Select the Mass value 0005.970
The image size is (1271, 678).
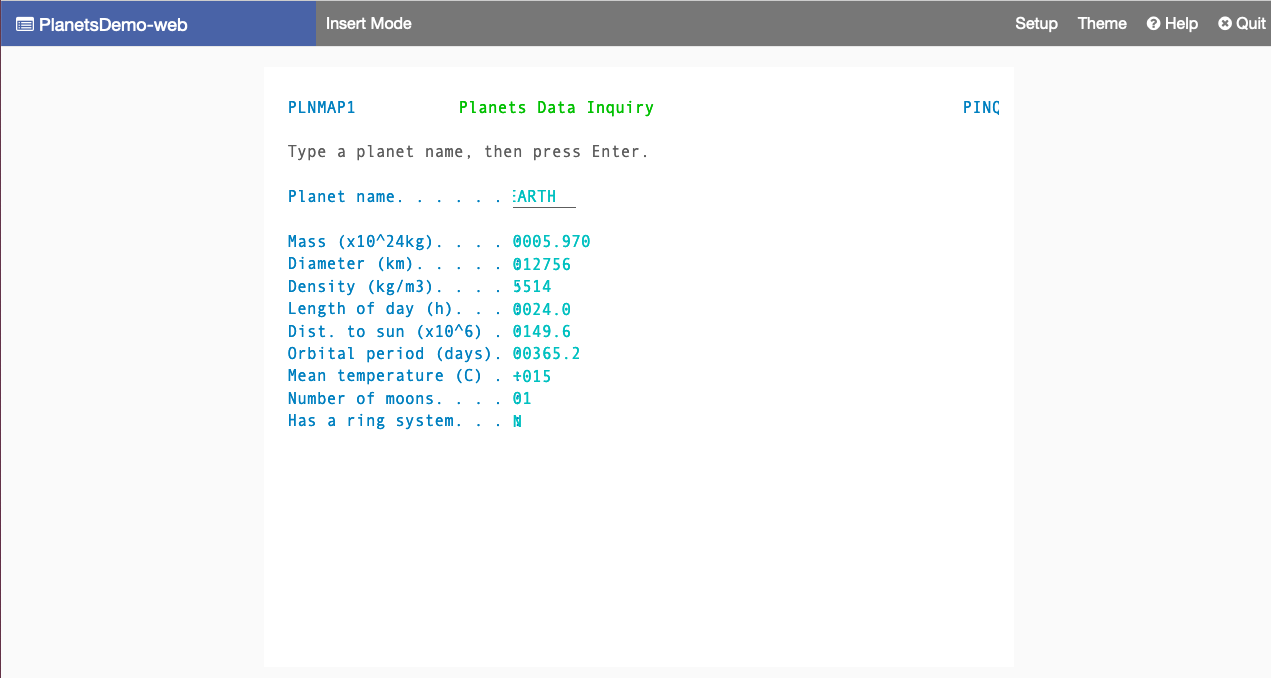(x=552, y=242)
